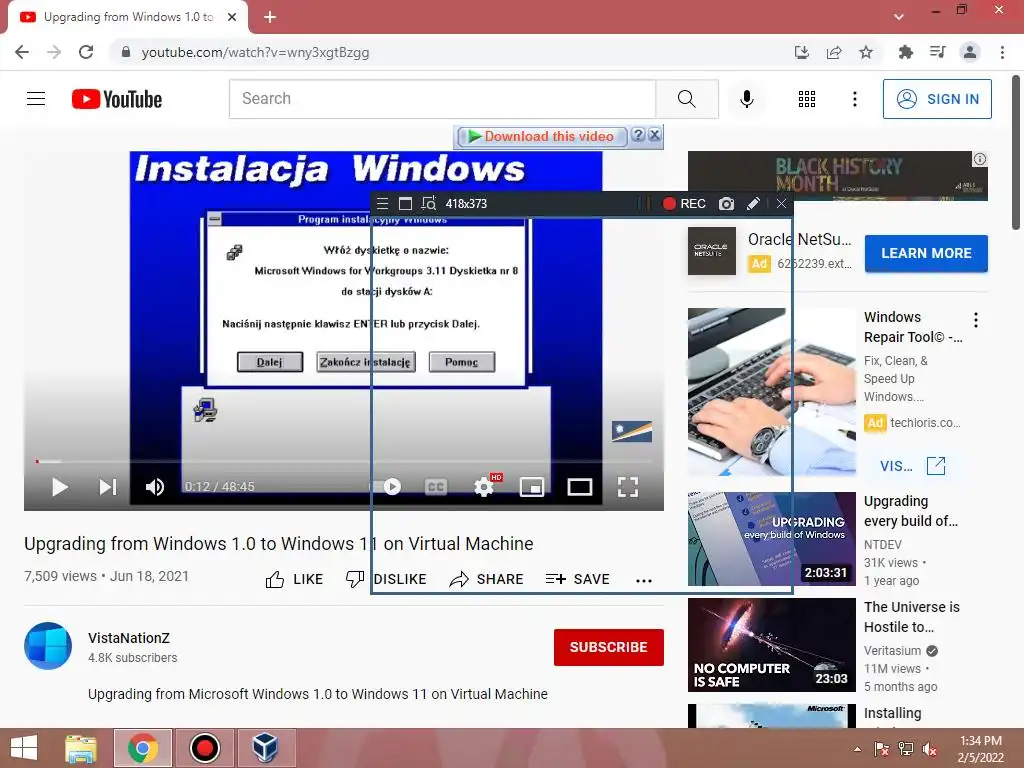Search with your voice microphone
This screenshot has height=768, width=1024.
coord(746,99)
